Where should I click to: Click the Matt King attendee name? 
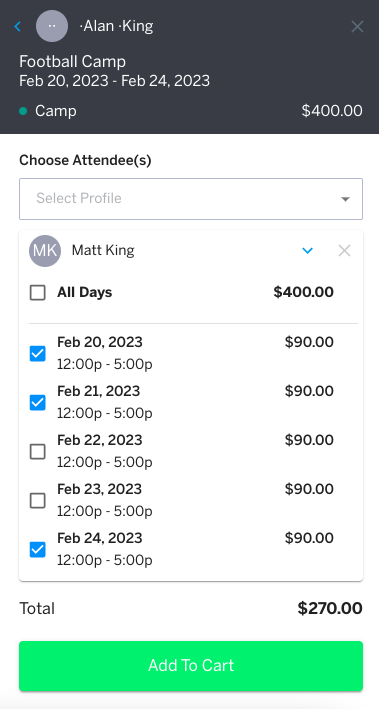point(103,251)
